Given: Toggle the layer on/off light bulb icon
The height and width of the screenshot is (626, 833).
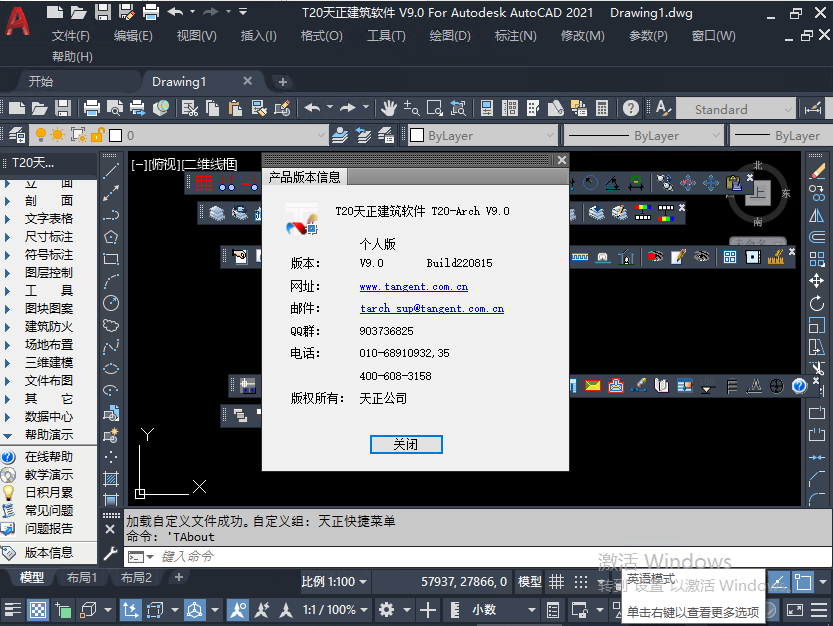Looking at the screenshot, I should (x=41, y=135).
